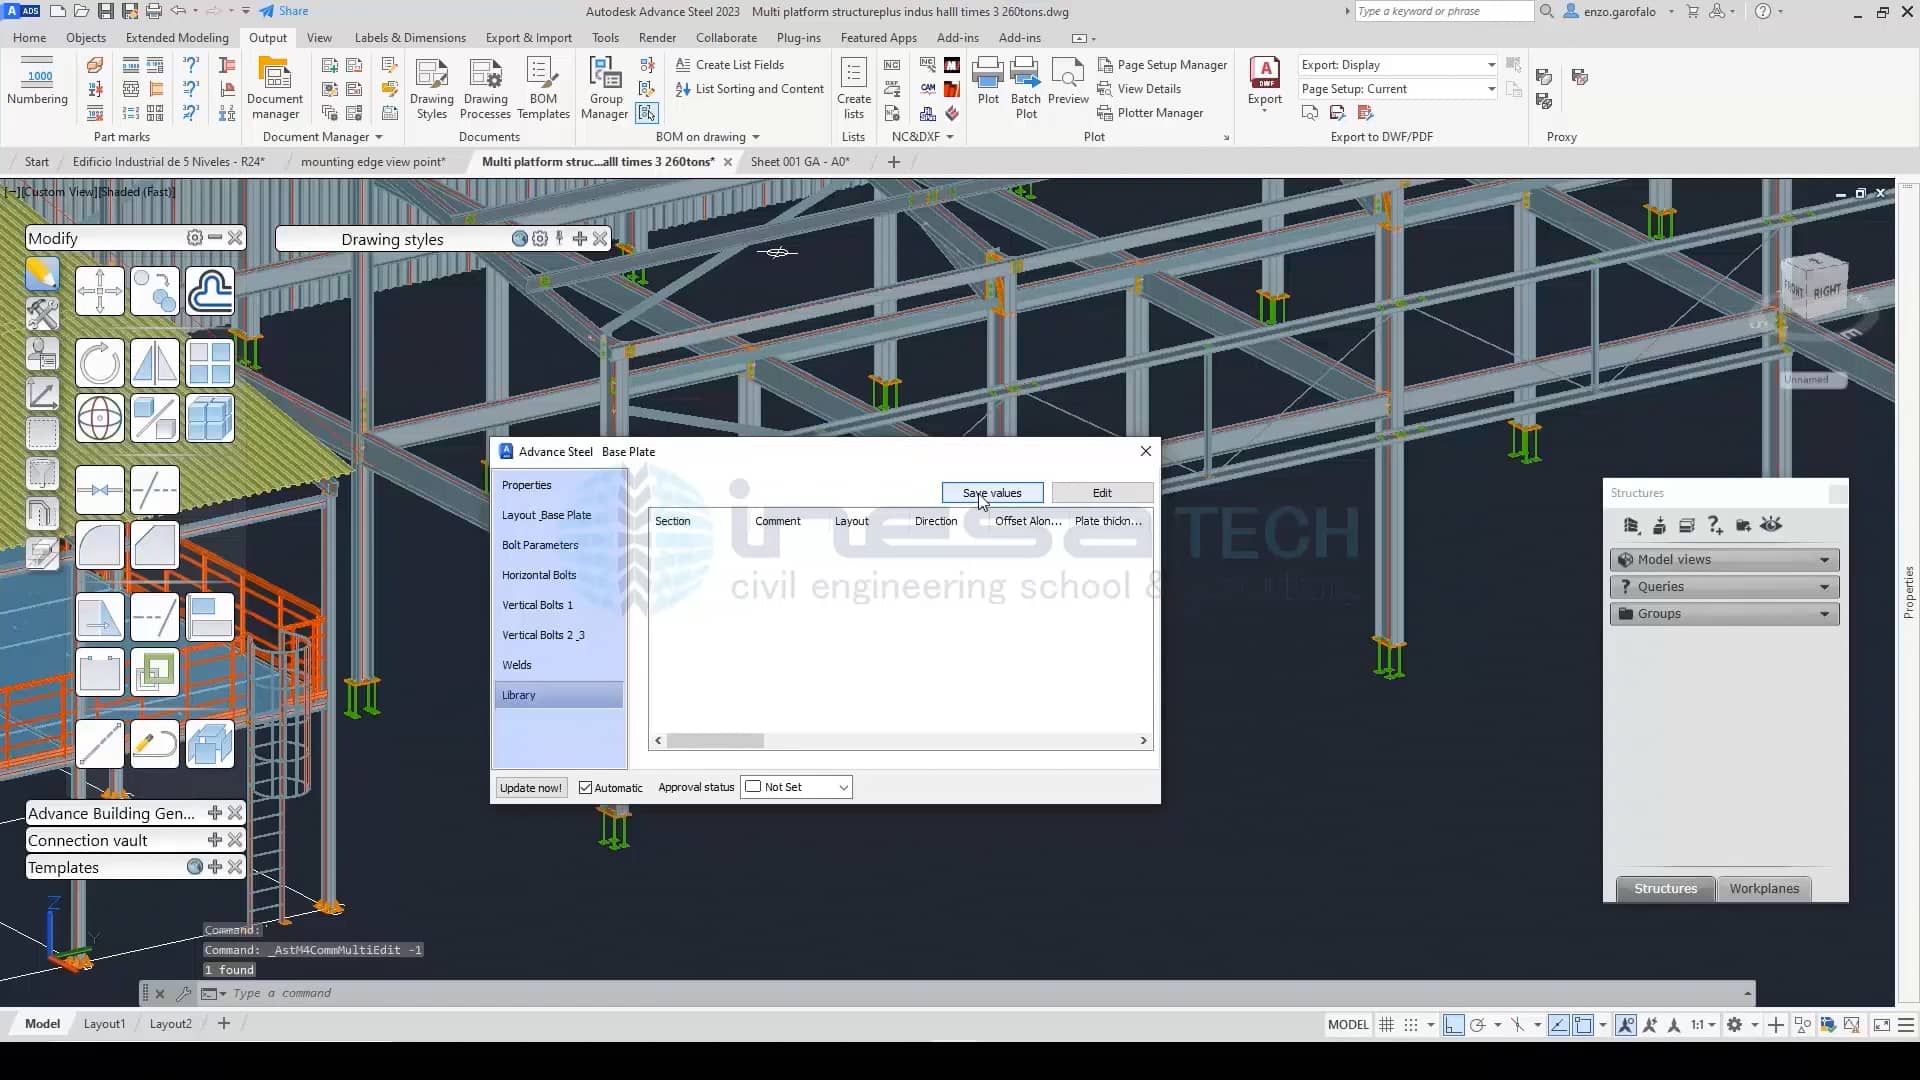Viewport: 1920px width, 1080px height.
Task: Toggle snap mode in the status bar
Action: pyautogui.click(x=1412, y=1025)
